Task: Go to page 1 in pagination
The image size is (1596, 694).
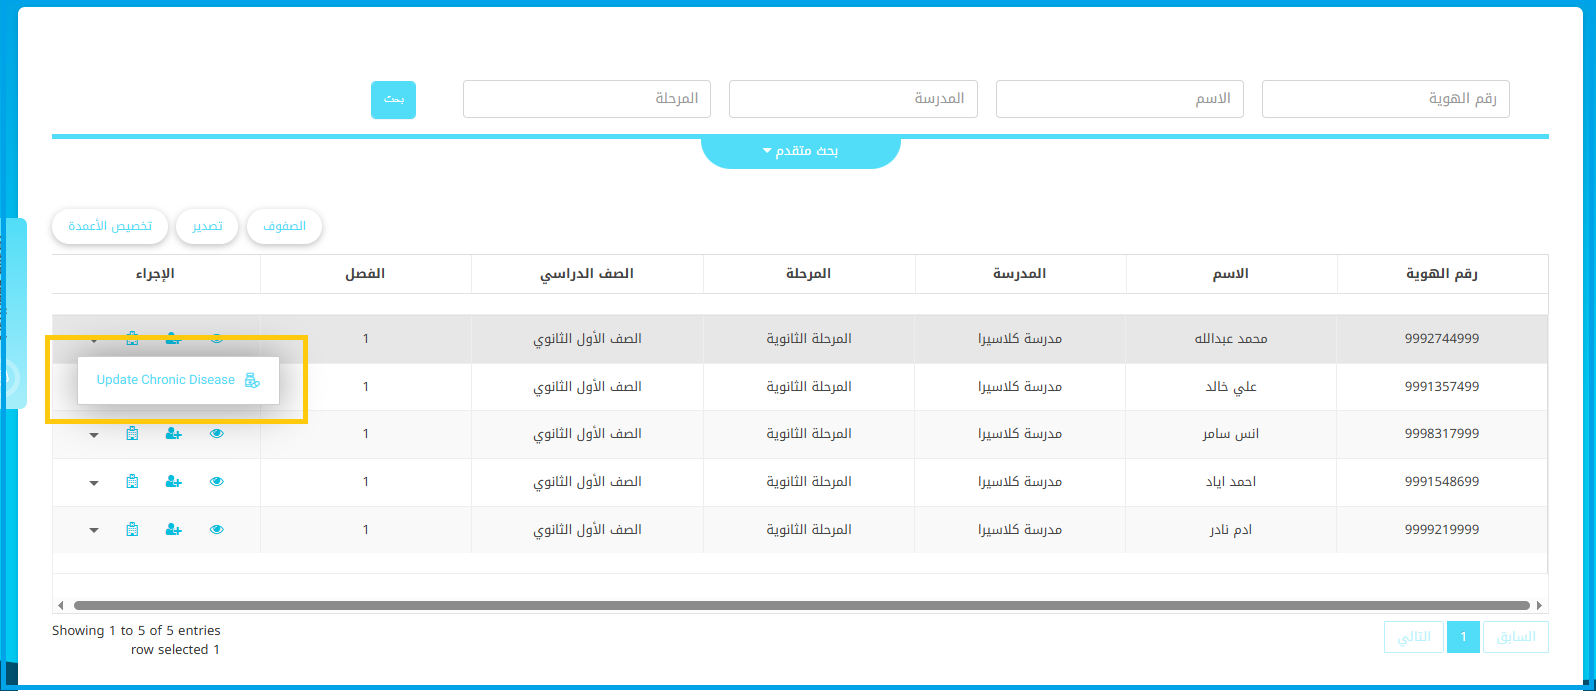Action: click(1463, 637)
